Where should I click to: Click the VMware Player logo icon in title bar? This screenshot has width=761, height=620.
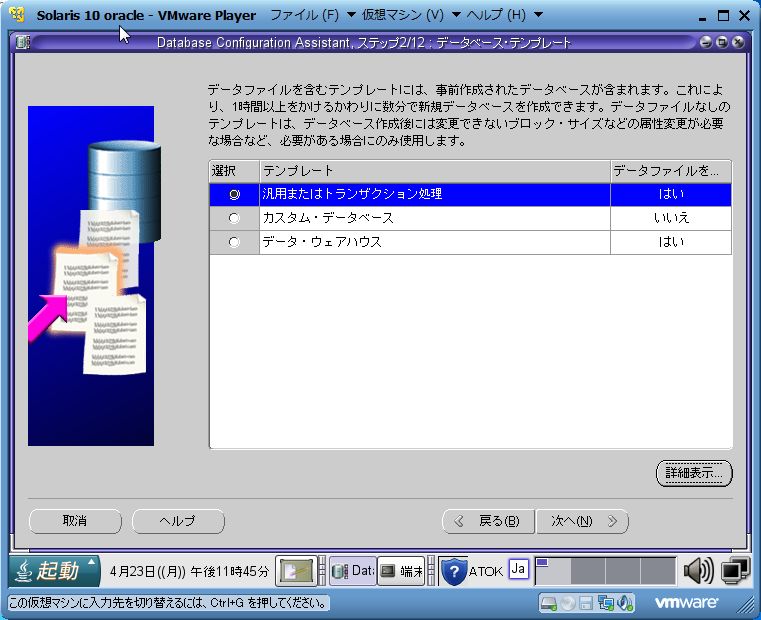(17, 15)
